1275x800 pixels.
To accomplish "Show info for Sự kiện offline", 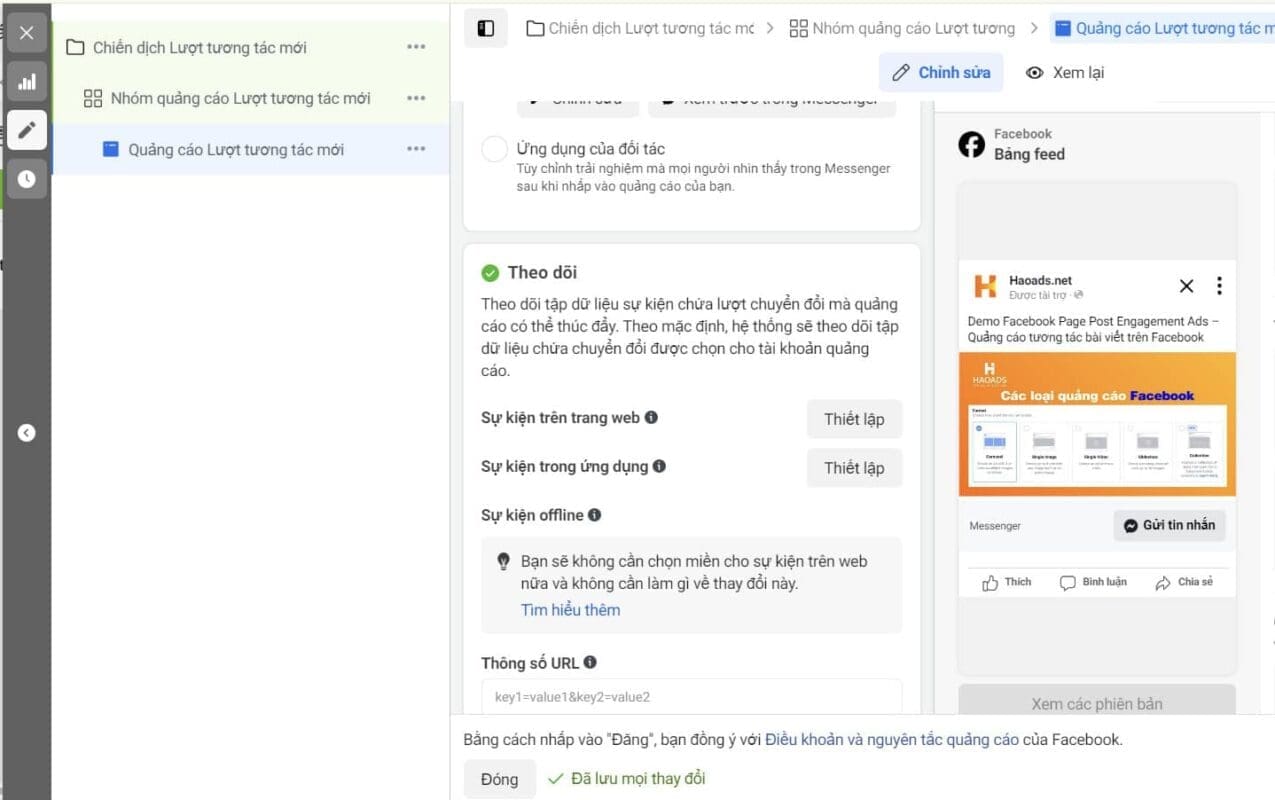I will click(594, 515).
